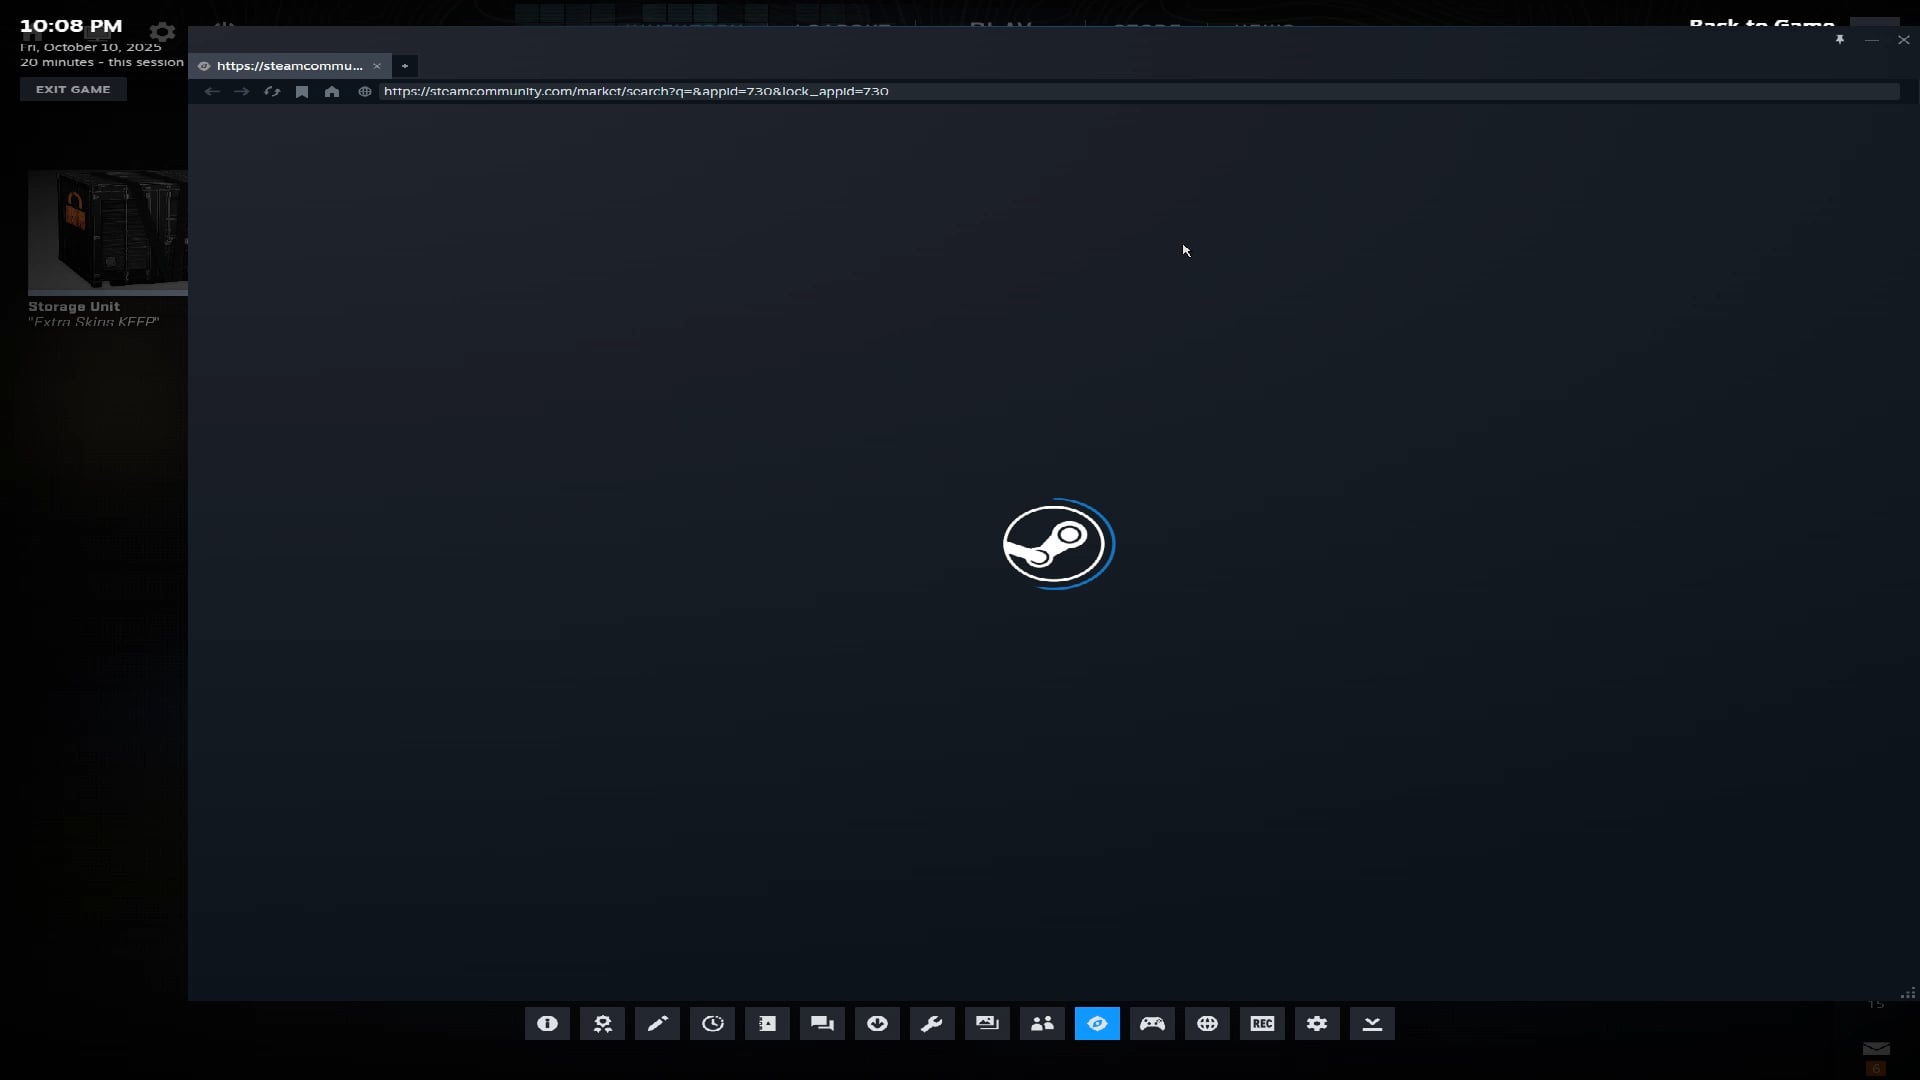Click the browser window resize grip
Image resolution: width=1920 pixels, height=1080 pixels.
click(x=1908, y=993)
